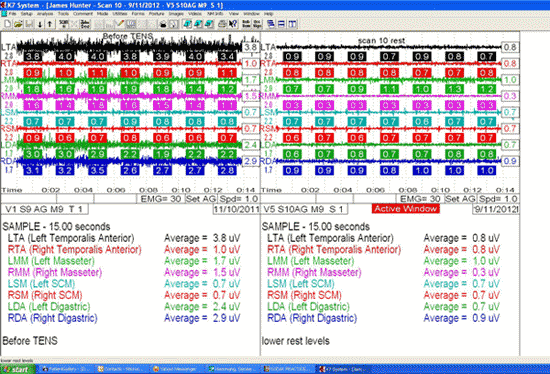Click the Print toolbar icon
The image size is (550, 374).
pos(222,24)
